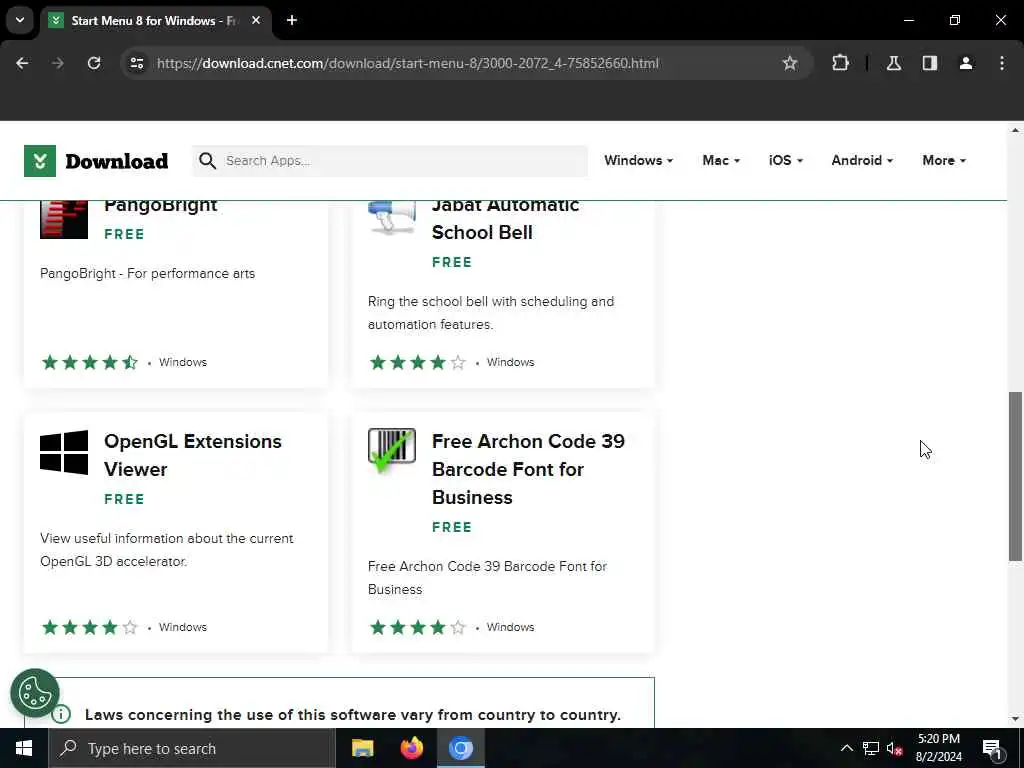Bookmark this page with the star icon
Screen dimensions: 1024x768
coord(790,63)
